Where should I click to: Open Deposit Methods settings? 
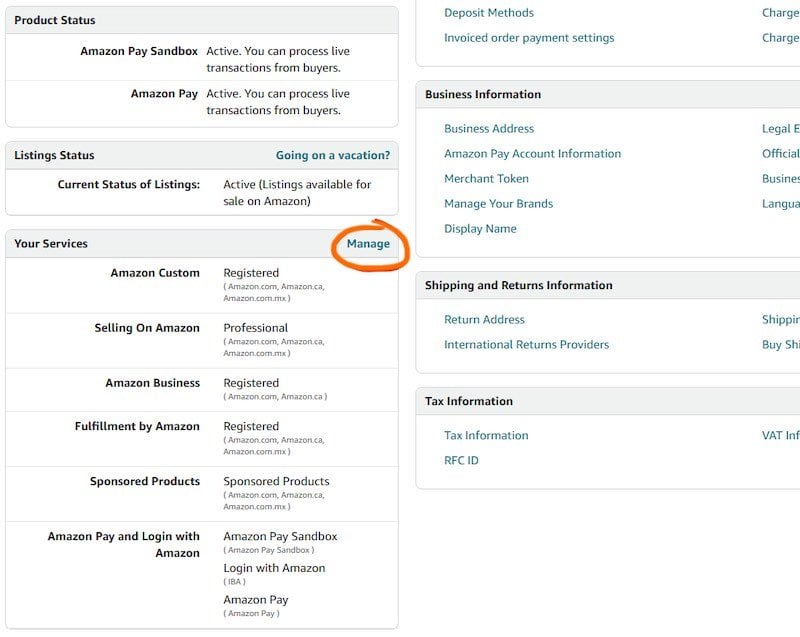click(489, 13)
